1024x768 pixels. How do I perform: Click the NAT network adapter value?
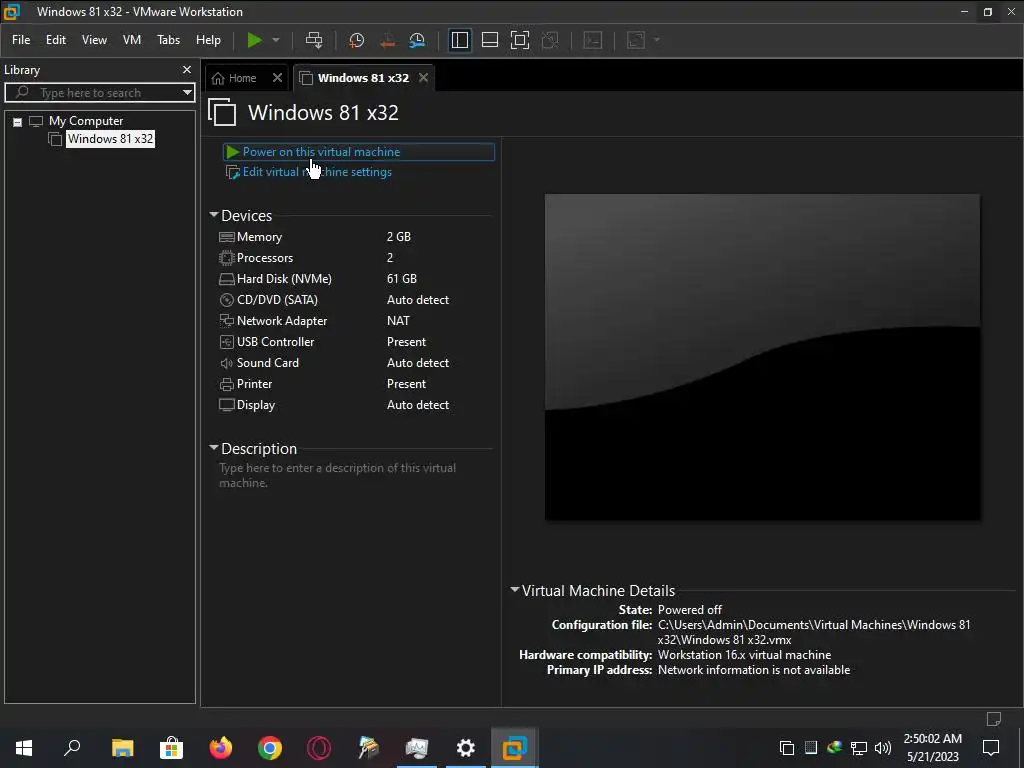(398, 321)
